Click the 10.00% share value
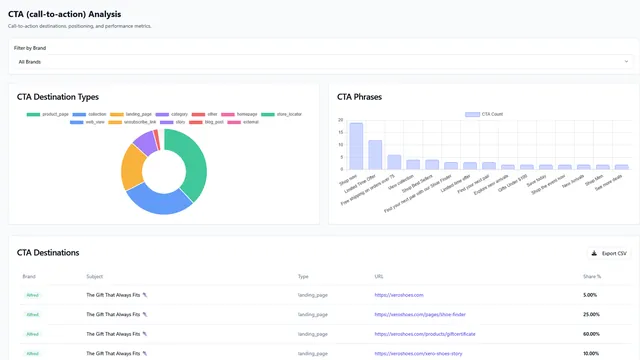 (x=591, y=353)
